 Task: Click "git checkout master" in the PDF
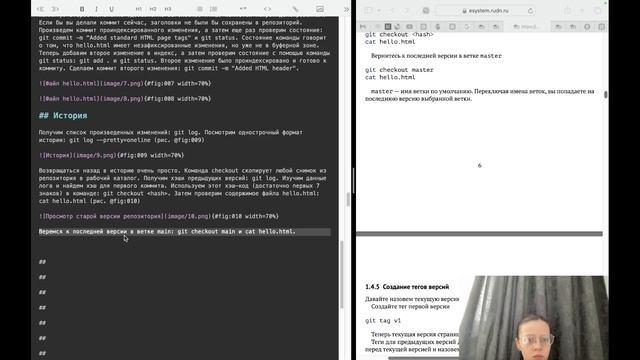click(399, 70)
